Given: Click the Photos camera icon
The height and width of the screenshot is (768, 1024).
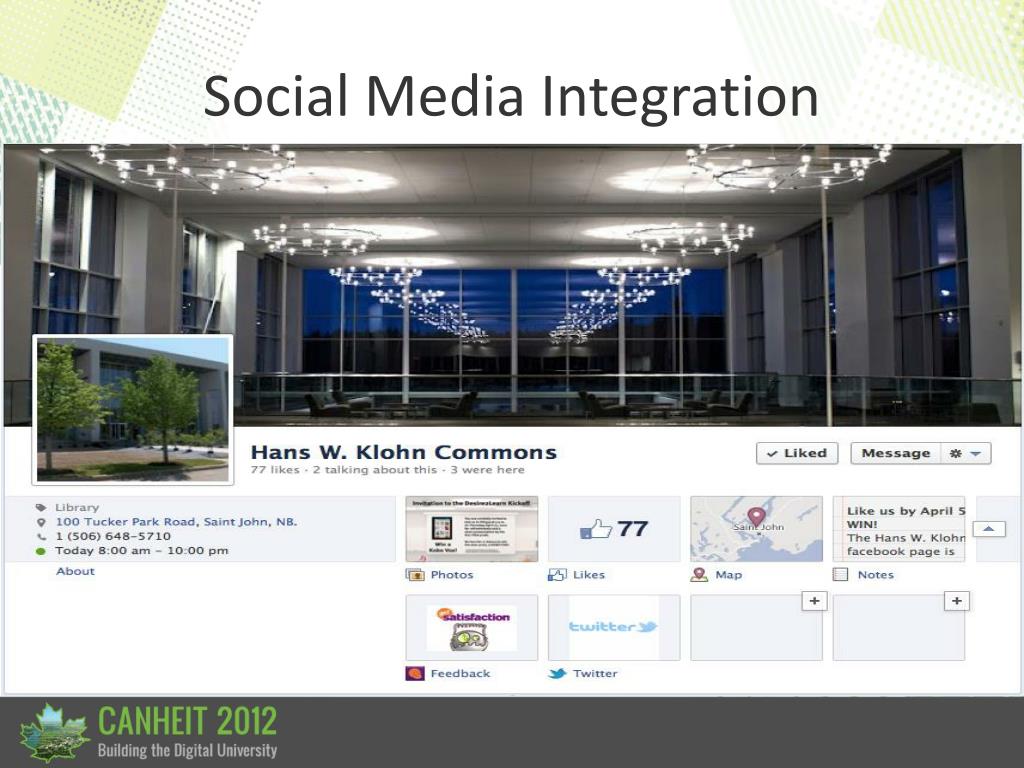Looking at the screenshot, I should pyautogui.click(x=415, y=575).
